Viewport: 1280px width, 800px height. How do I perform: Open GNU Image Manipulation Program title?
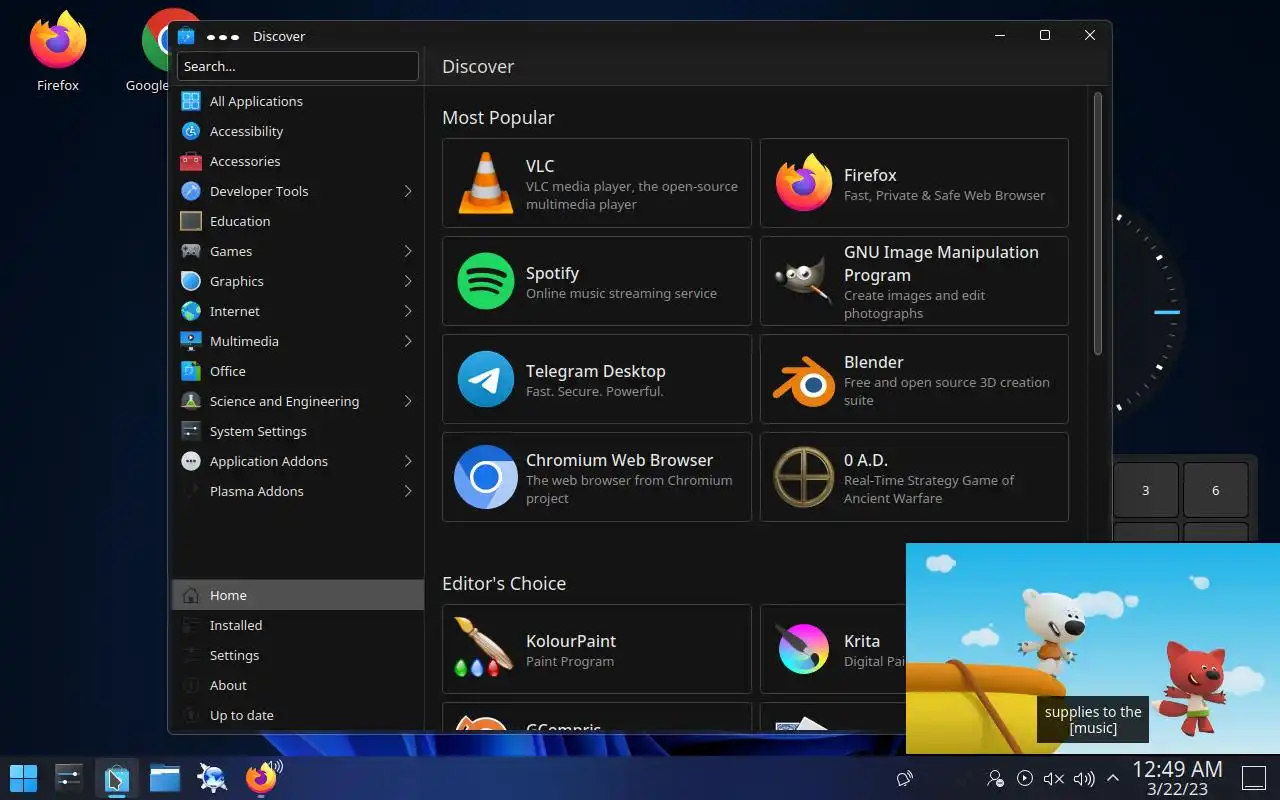pos(941,264)
